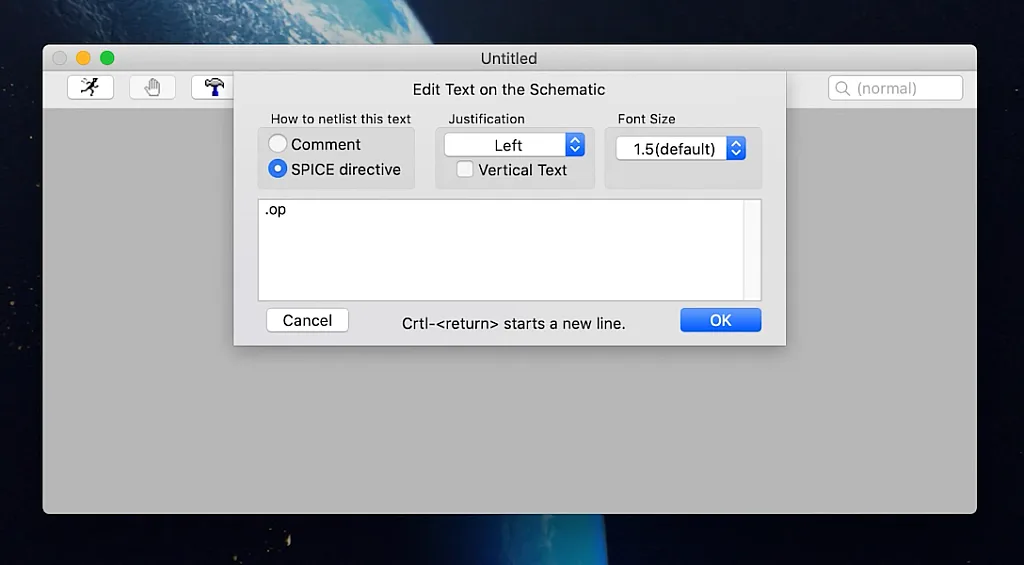Image resolution: width=1024 pixels, height=565 pixels.
Task: Focus the (normal) search field
Action: point(905,88)
